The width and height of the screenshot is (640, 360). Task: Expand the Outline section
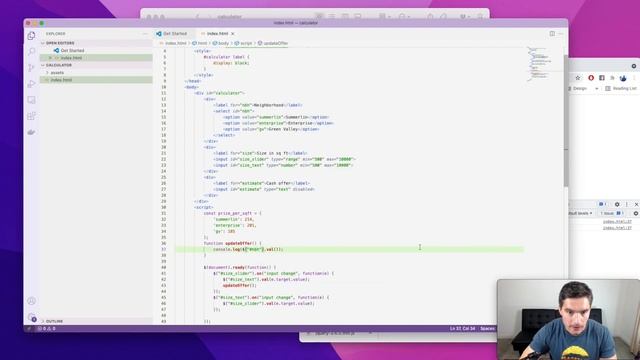click(x=54, y=321)
